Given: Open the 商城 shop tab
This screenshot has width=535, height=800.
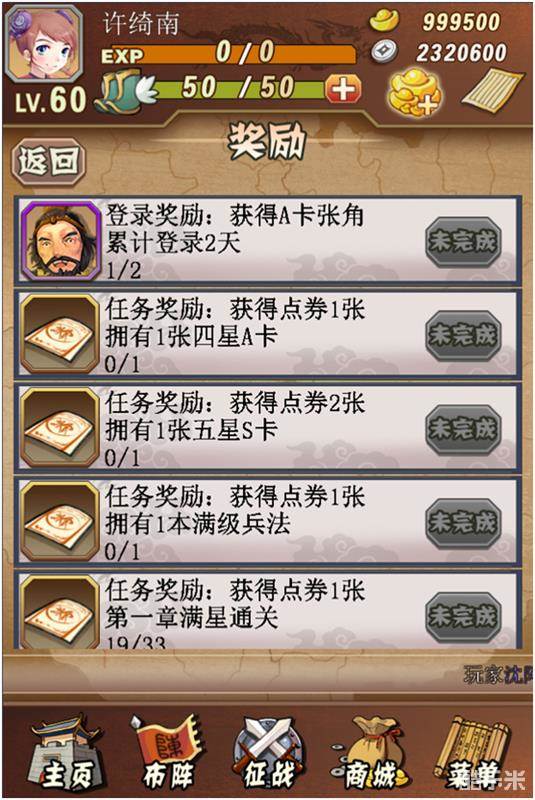Looking at the screenshot, I should click(x=369, y=754).
